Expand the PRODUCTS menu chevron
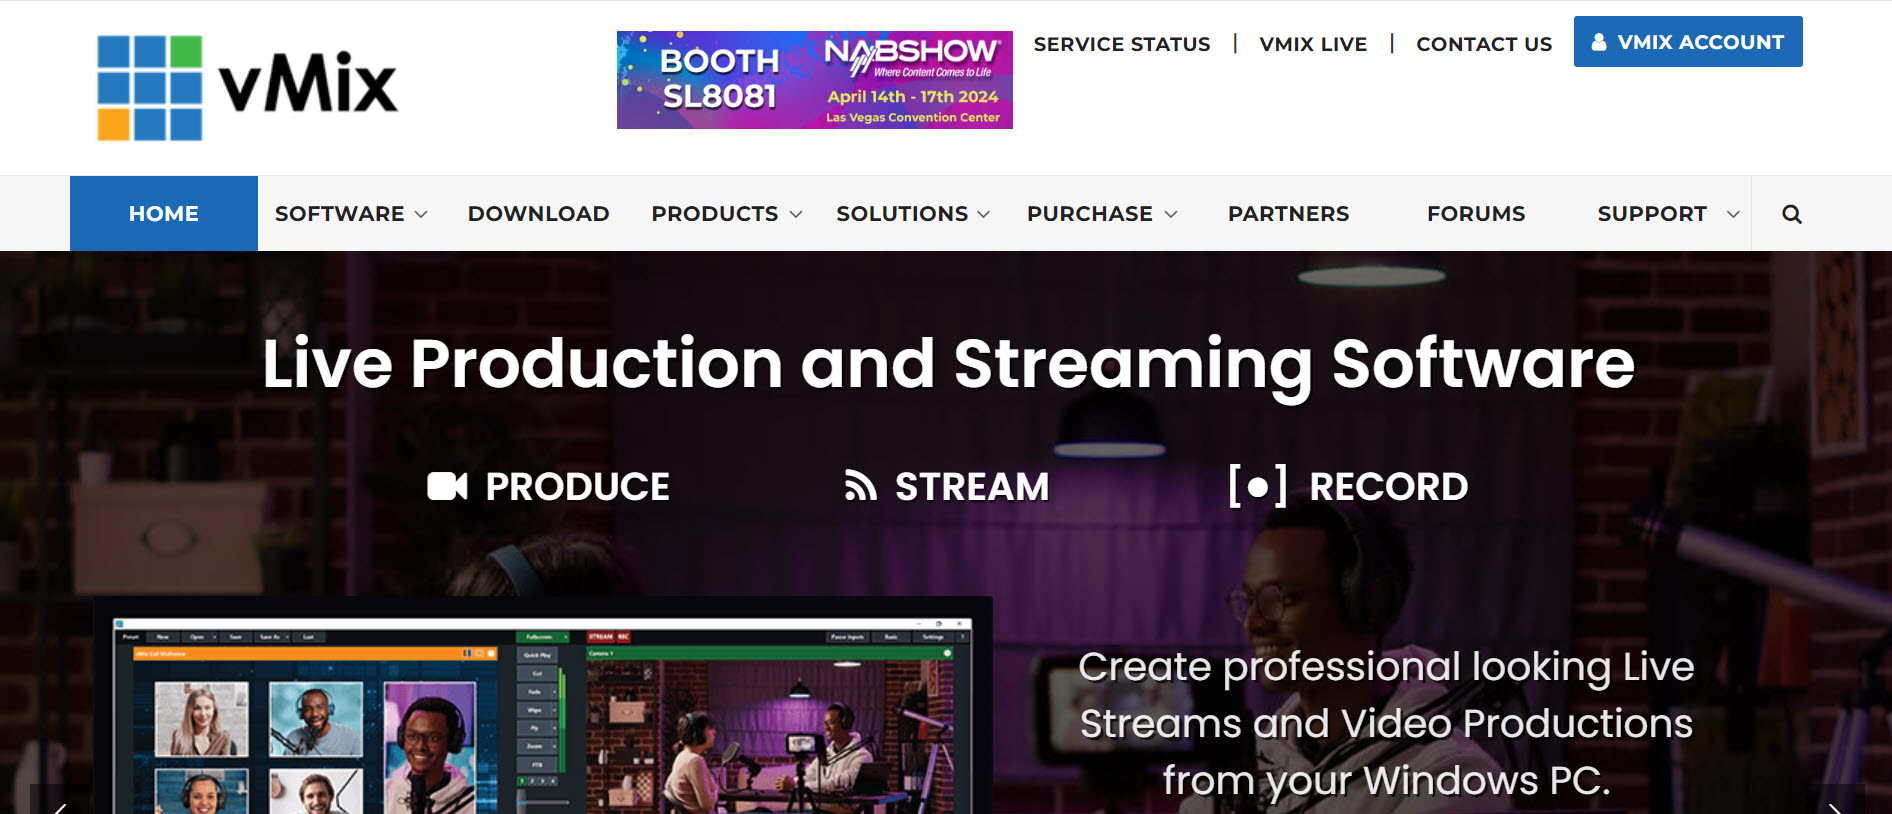Image resolution: width=1892 pixels, height=814 pixels. point(796,214)
